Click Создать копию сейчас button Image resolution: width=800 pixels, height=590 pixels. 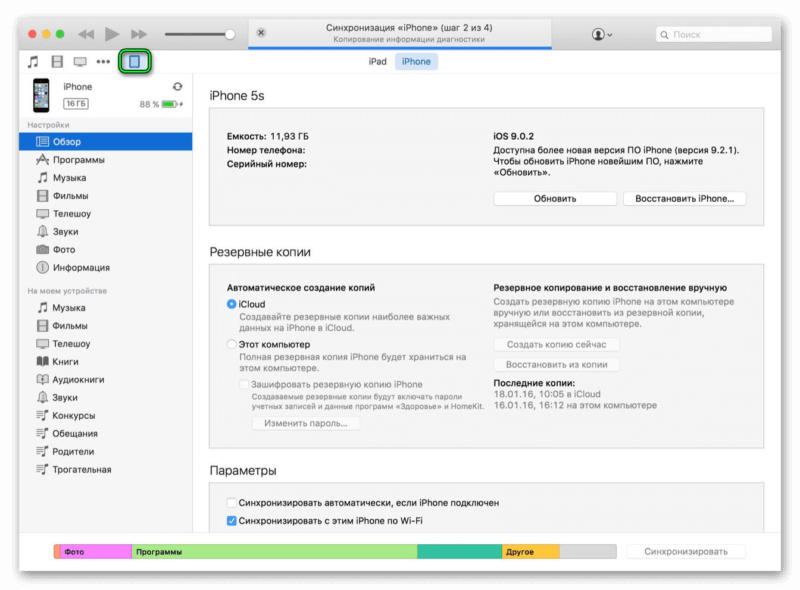pos(556,345)
